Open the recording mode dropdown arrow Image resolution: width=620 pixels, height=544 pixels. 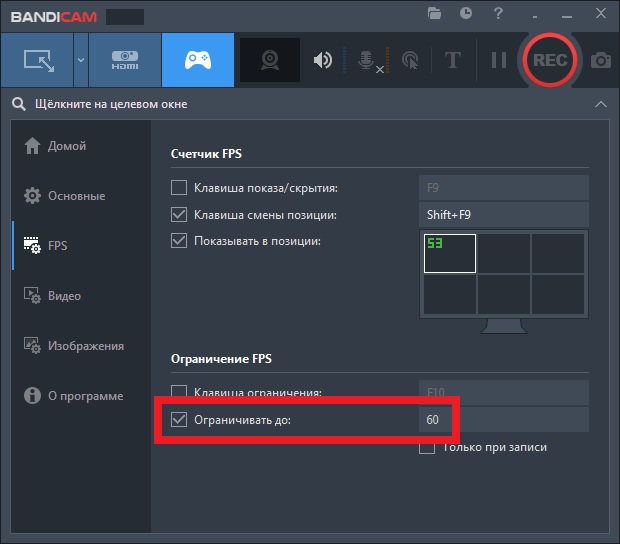point(81,60)
